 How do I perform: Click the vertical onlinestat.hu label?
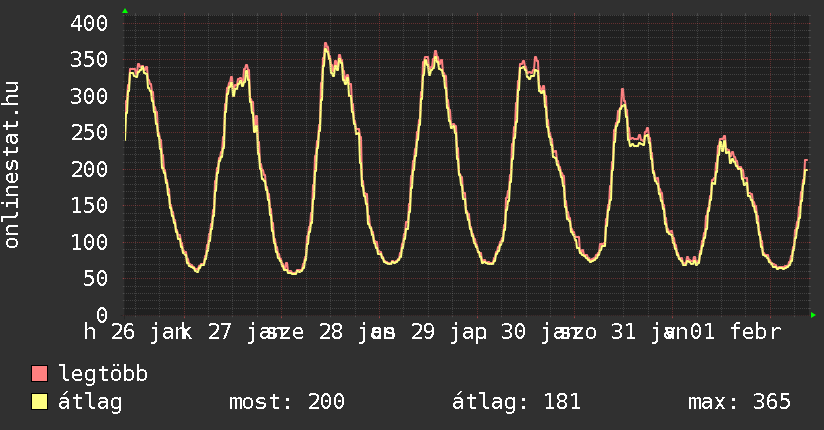12,165
